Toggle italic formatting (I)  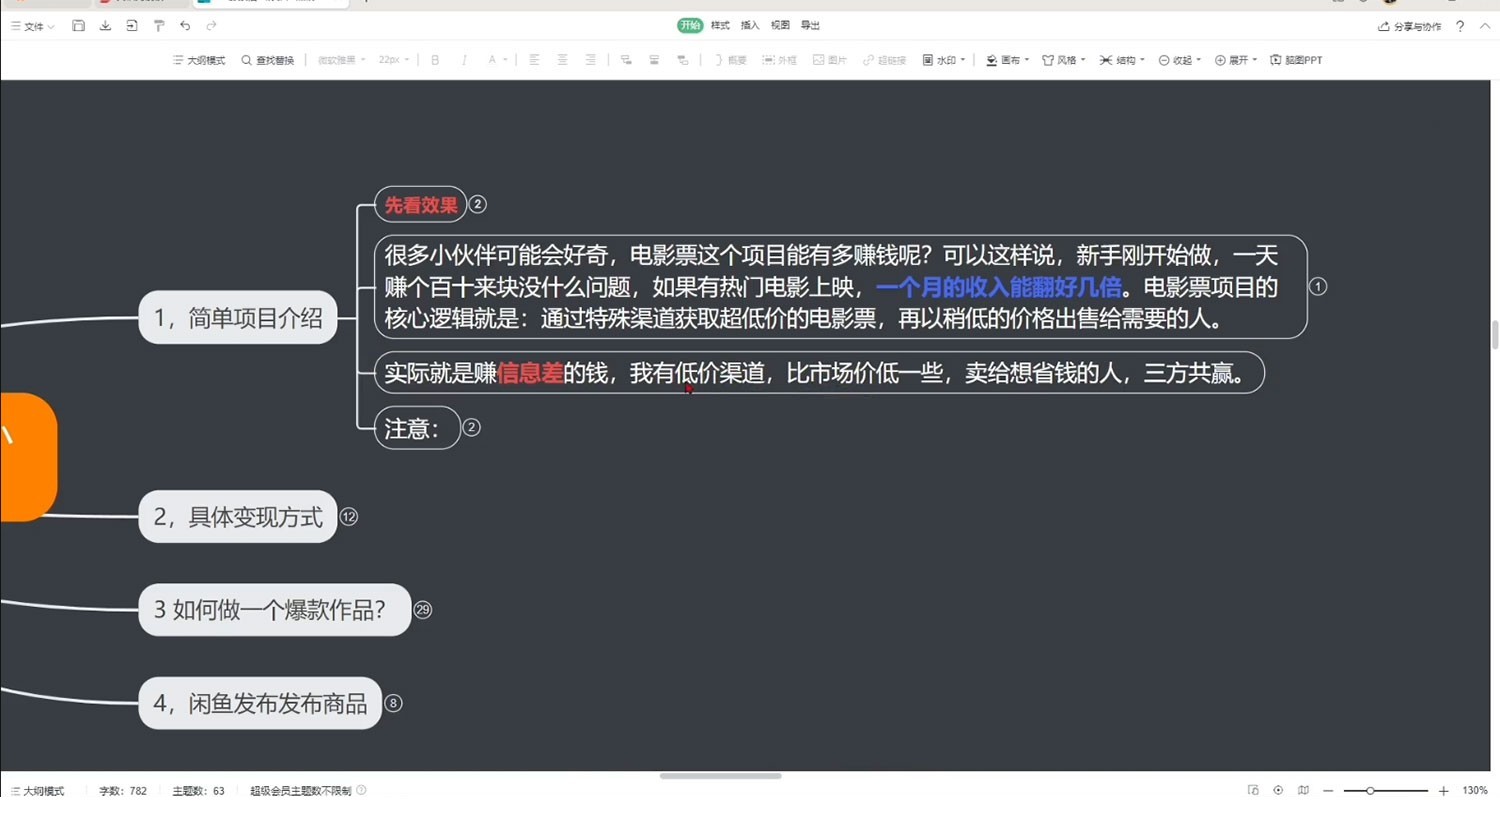click(x=464, y=60)
